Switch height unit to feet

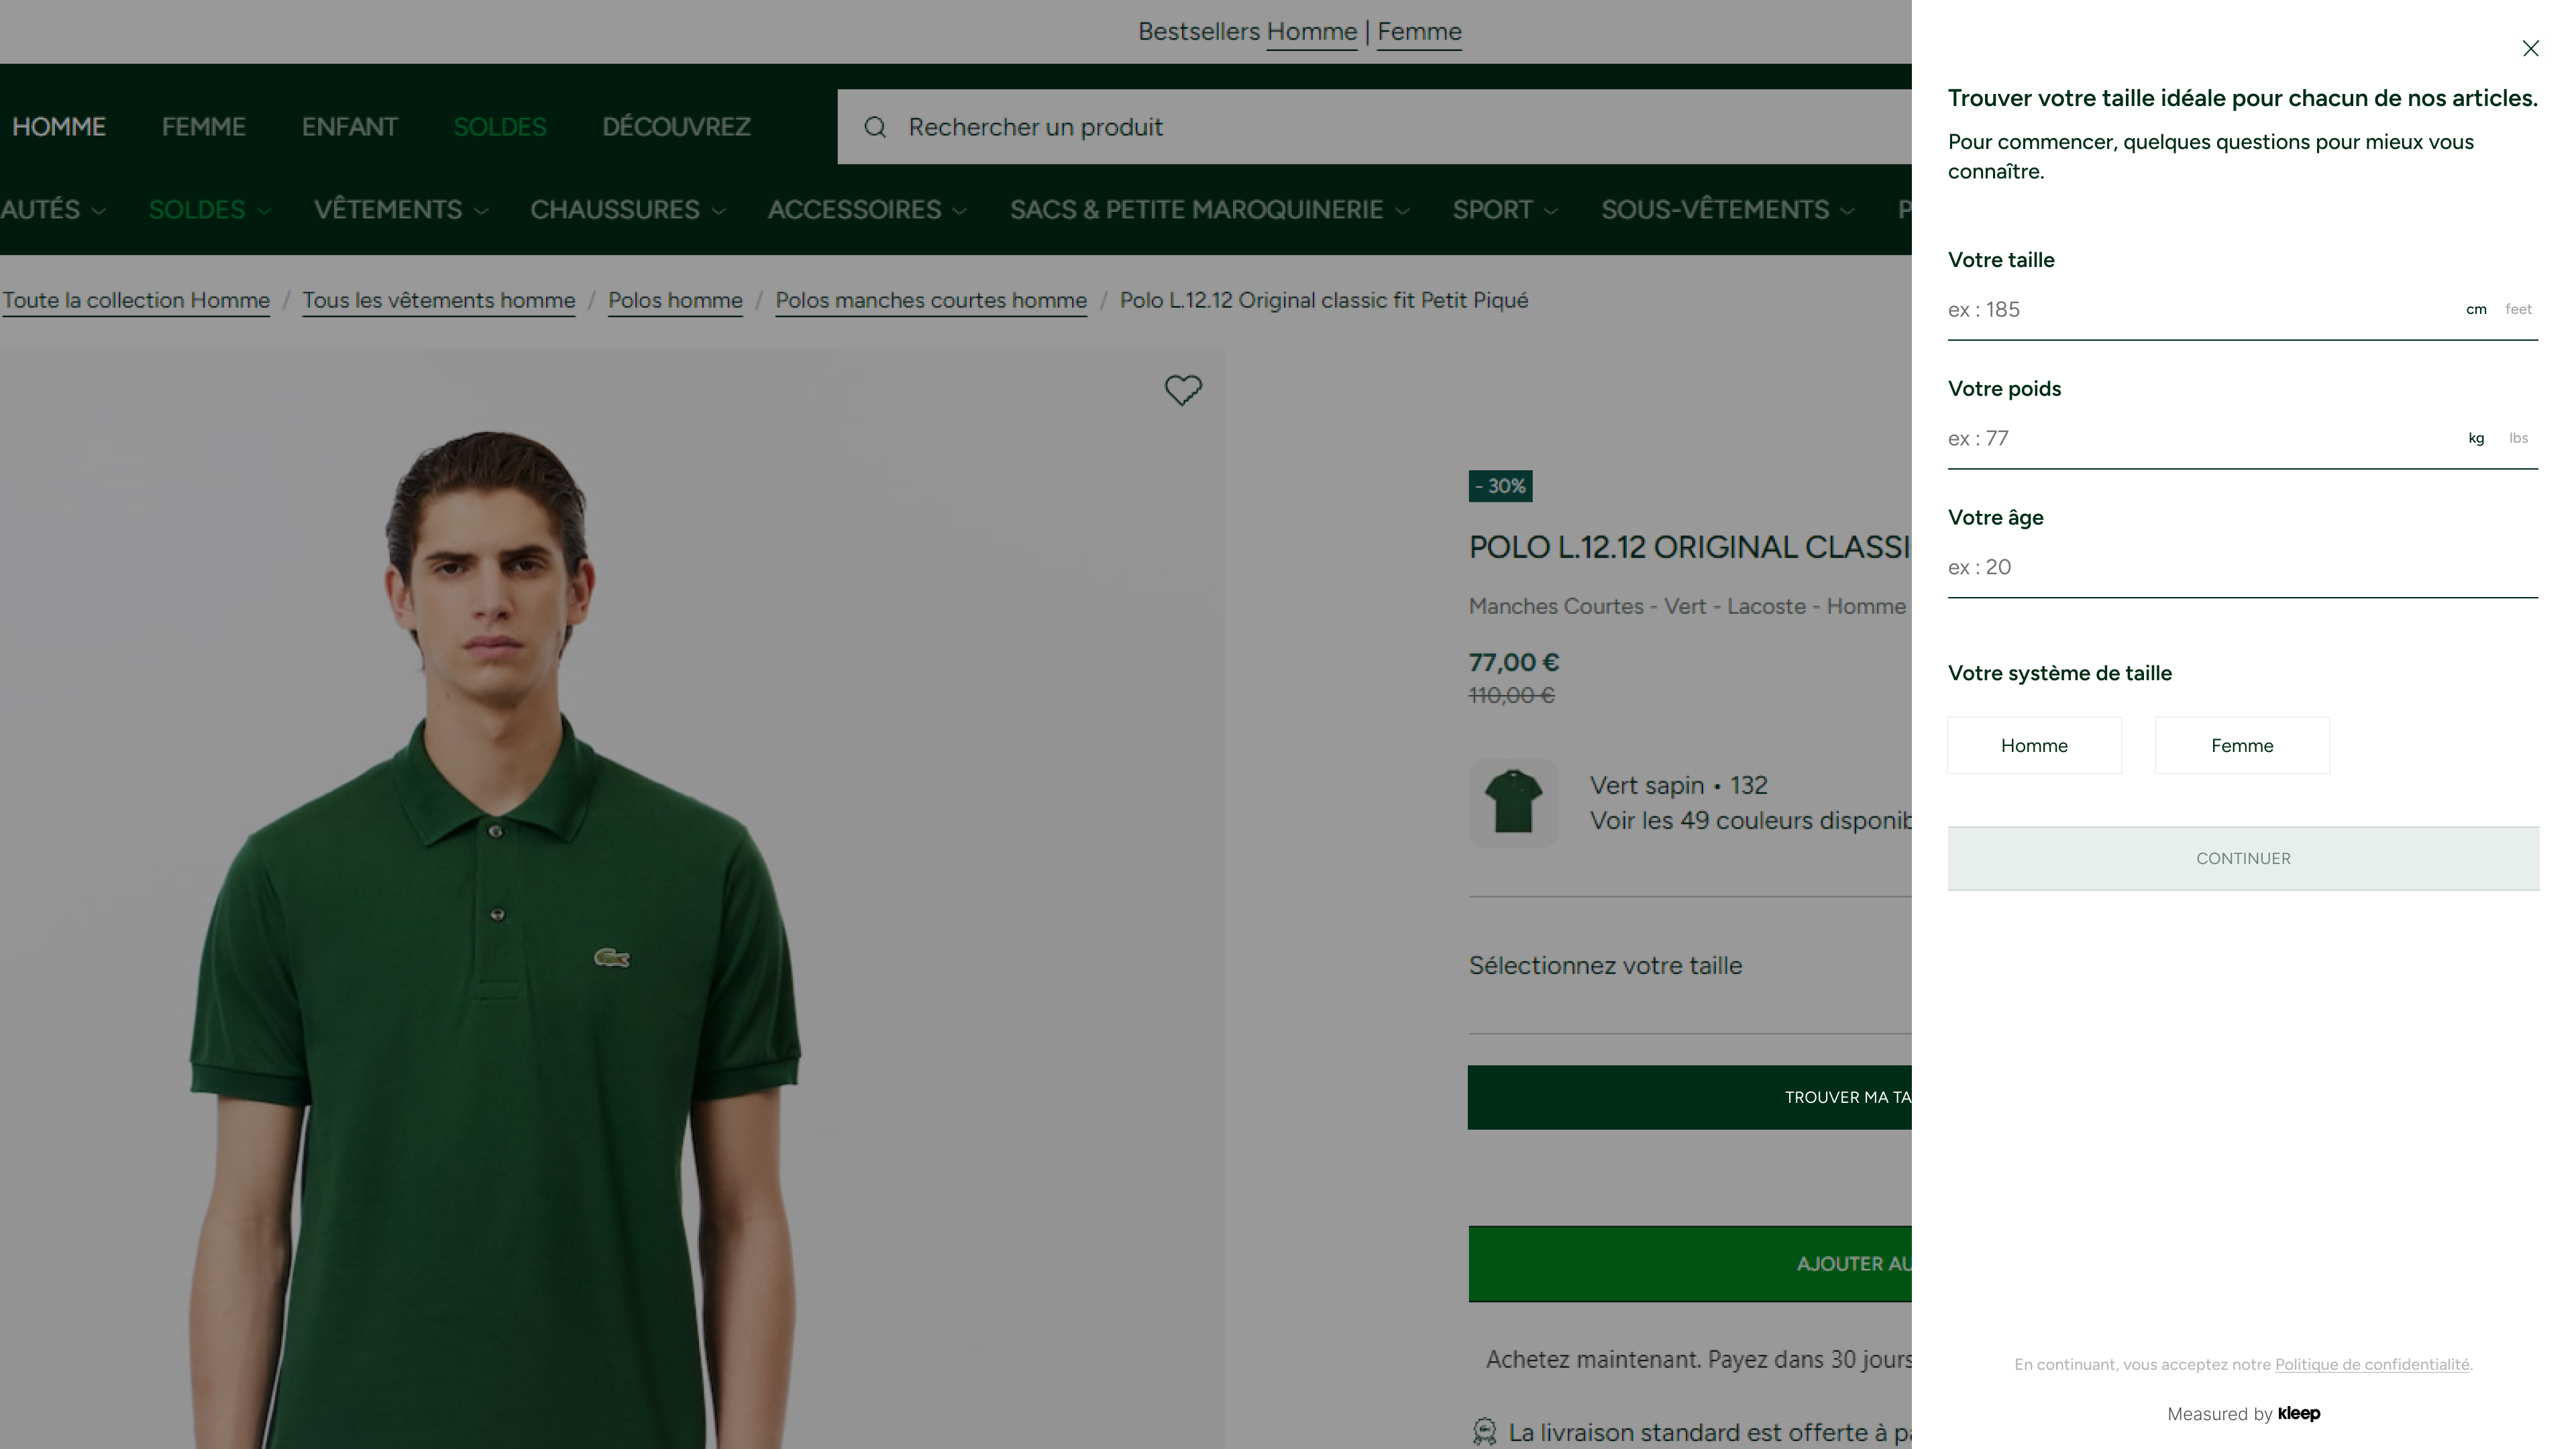tap(2518, 309)
